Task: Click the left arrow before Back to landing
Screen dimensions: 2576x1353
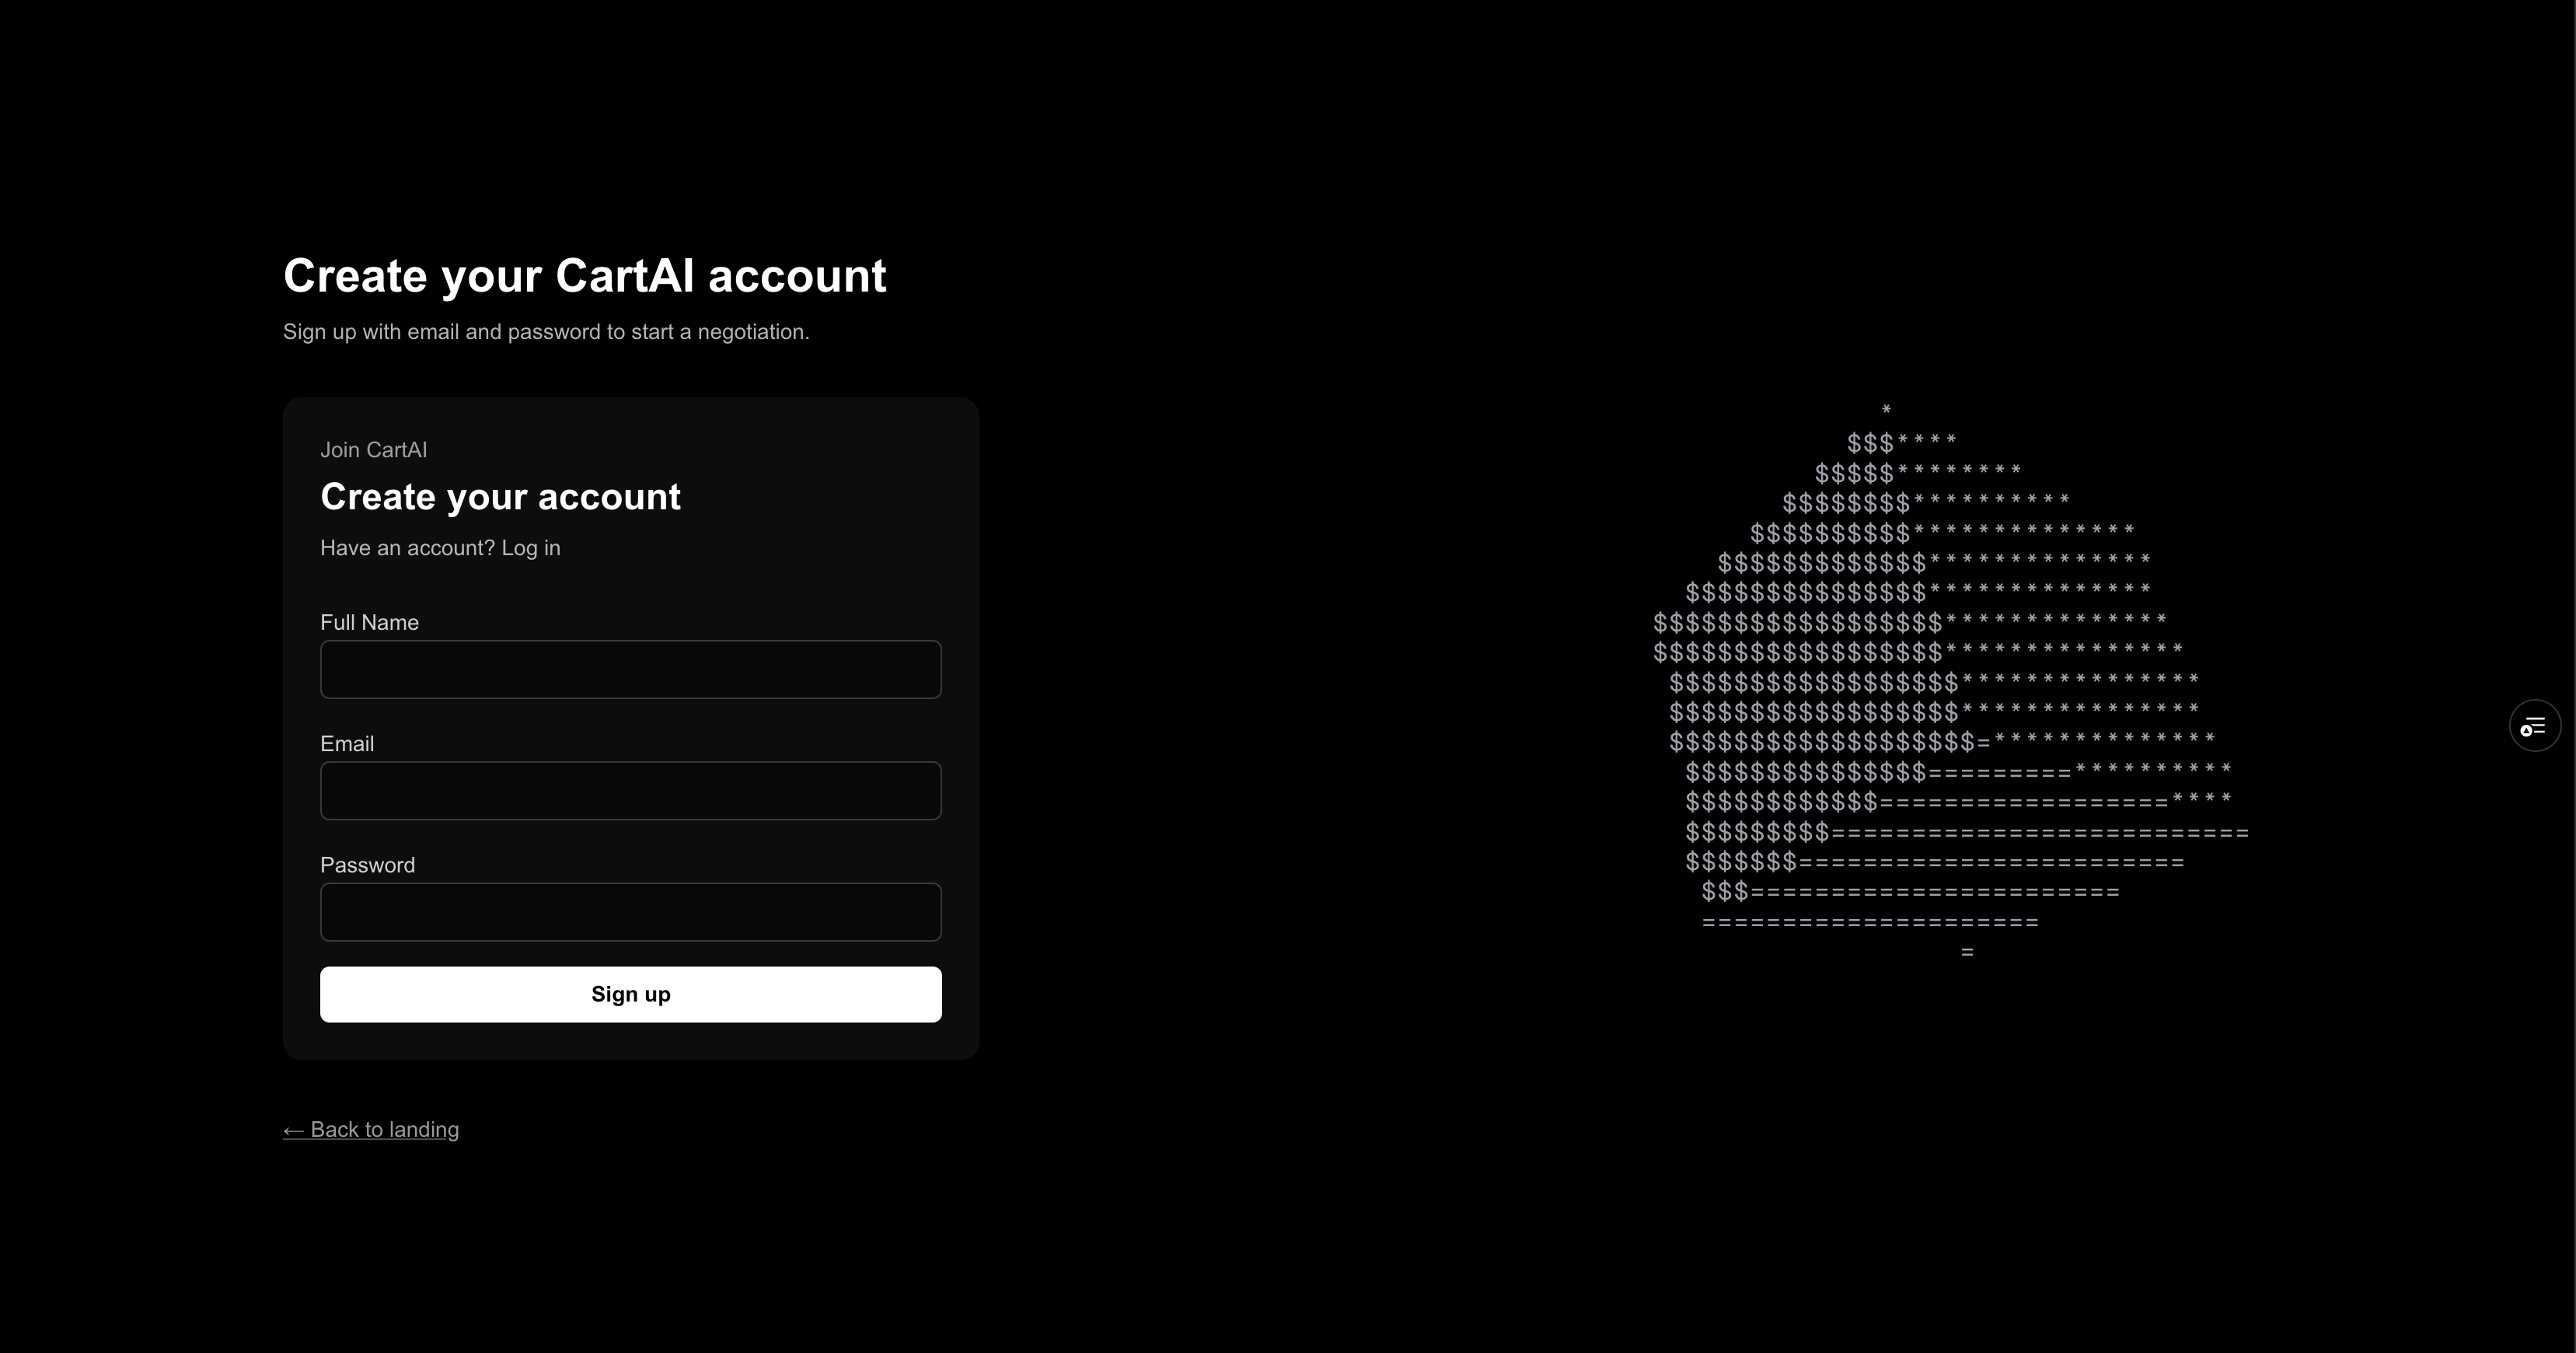Action: pos(293,1130)
